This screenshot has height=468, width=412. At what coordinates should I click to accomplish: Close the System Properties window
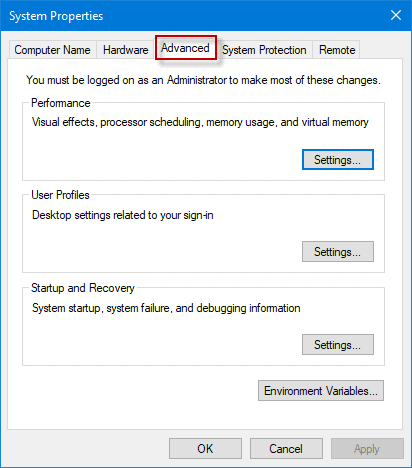click(396, 15)
